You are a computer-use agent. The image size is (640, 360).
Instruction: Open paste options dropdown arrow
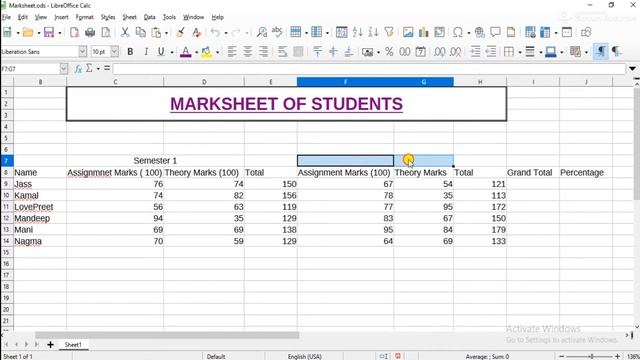coord(166,33)
